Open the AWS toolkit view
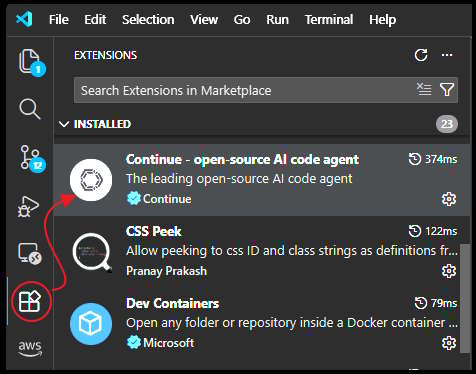This screenshot has height=374, width=476. 30,348
